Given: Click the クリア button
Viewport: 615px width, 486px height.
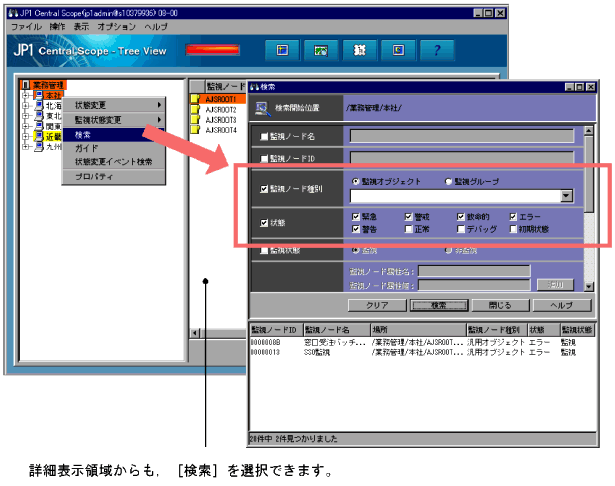Looking at the screenshot, I should coord(377,305).
